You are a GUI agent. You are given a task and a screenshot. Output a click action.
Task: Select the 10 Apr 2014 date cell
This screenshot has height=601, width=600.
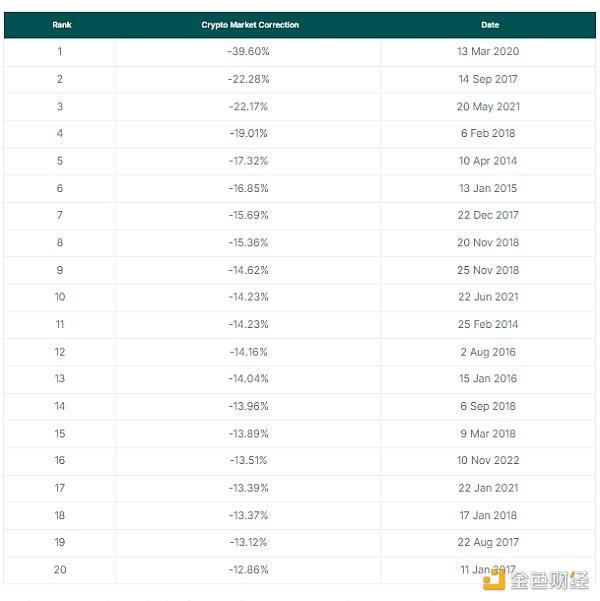click(488, 161)
